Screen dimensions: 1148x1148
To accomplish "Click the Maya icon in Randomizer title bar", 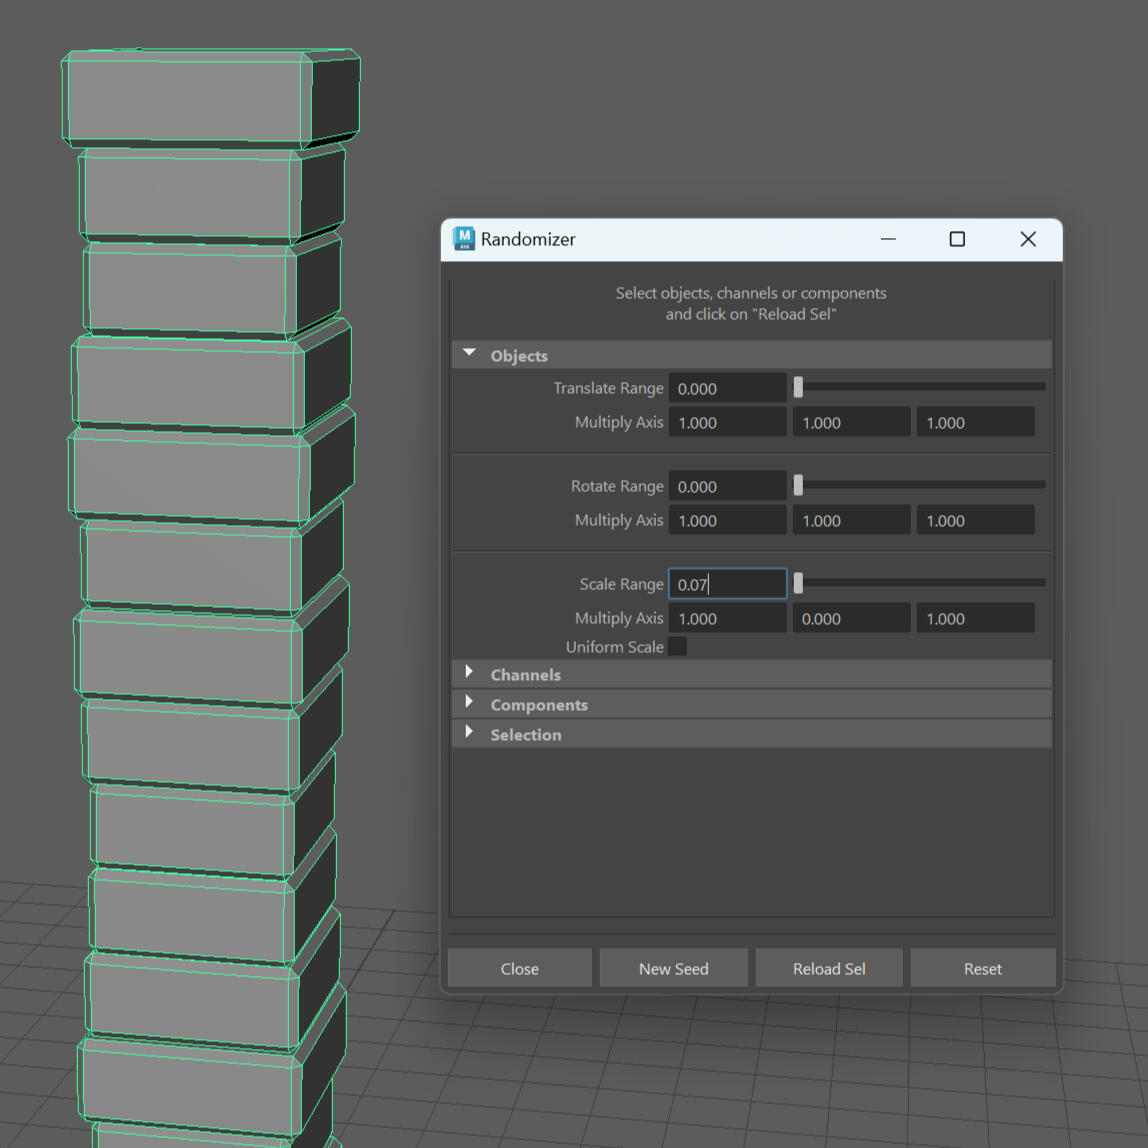I will (x=464, y=239).
